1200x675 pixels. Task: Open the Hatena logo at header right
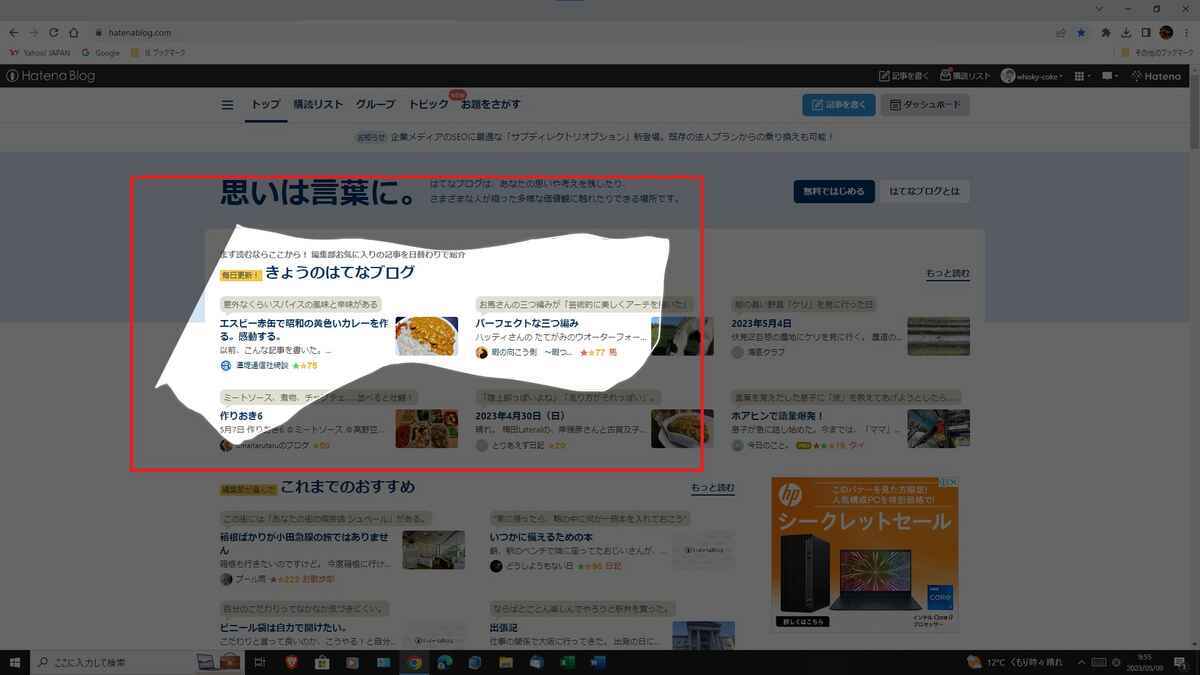click(1156, 76)
